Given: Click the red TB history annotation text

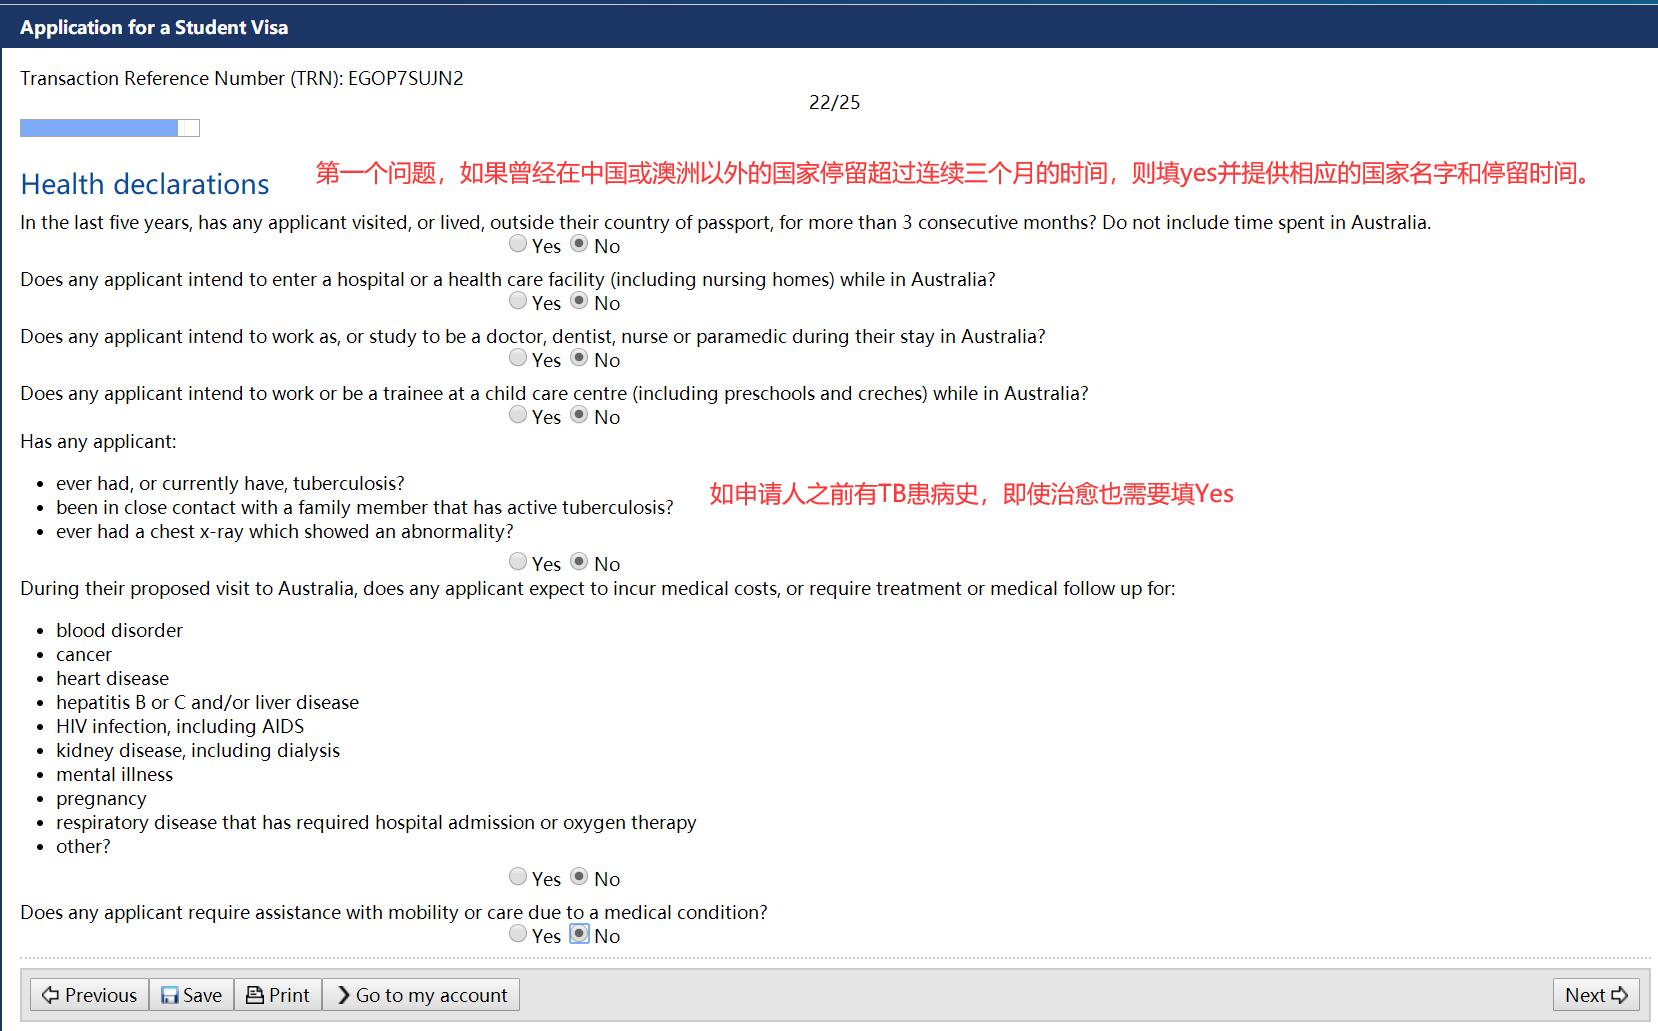Looking at the screenshot, I should click(972, 494).
